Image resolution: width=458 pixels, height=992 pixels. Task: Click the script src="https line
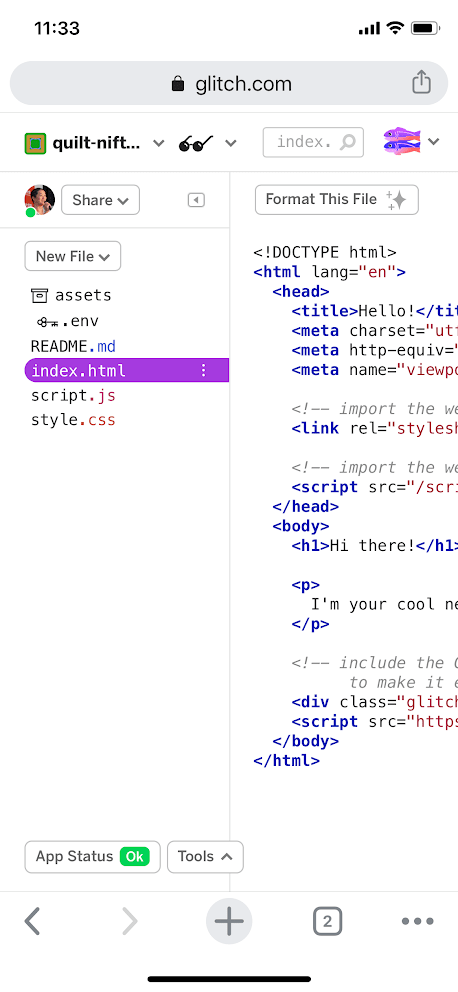coord(374,721)
